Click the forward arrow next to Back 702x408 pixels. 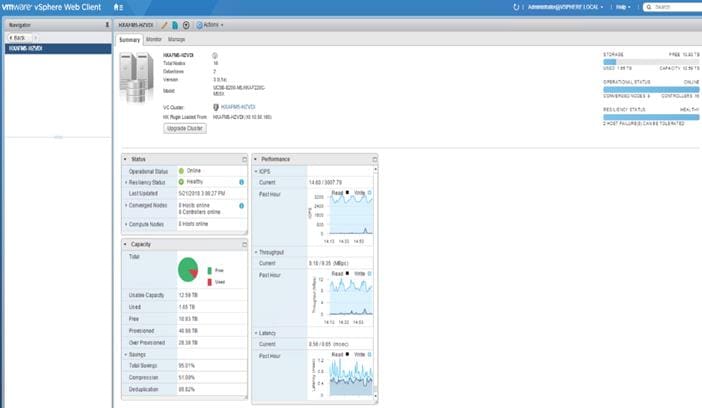pyautogui.click(x=35, y=38)
